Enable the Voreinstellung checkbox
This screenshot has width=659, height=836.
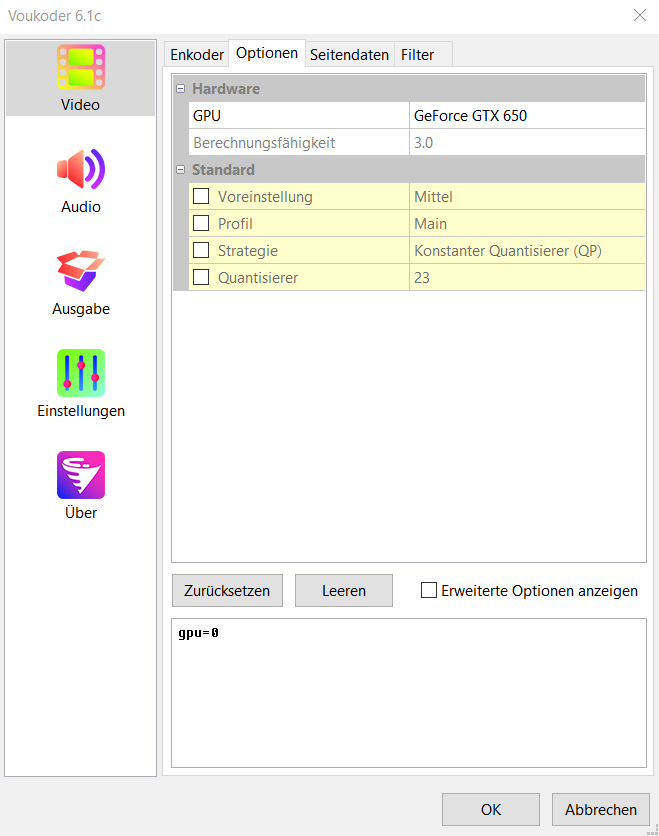tap(201, 197)
